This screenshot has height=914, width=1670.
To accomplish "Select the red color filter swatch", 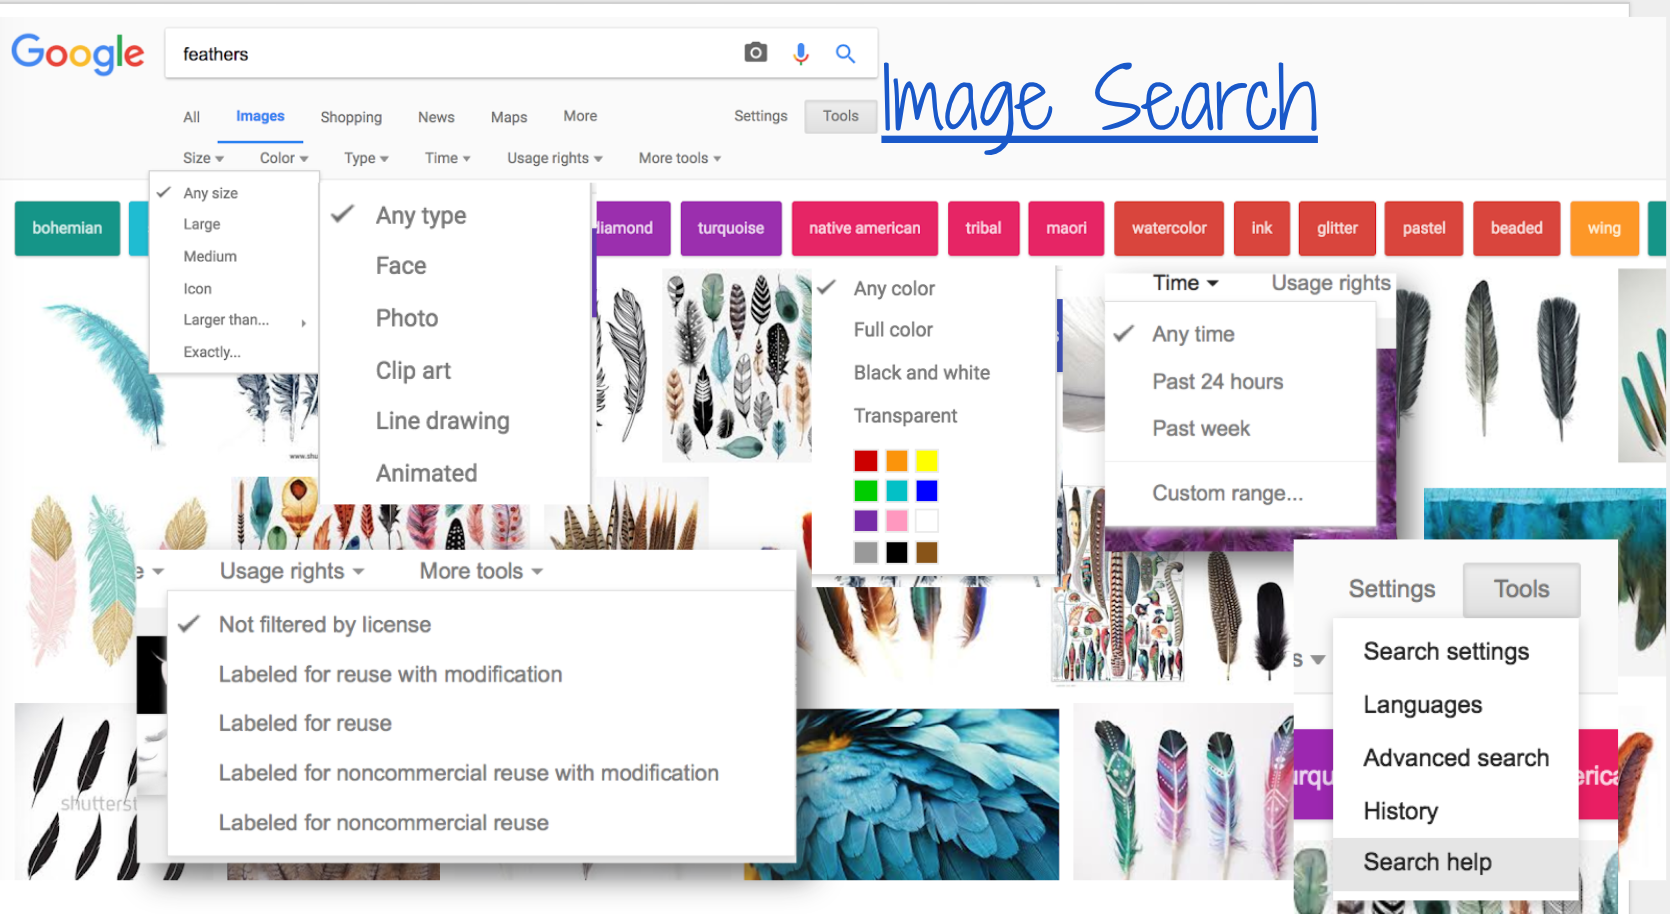I will click(865, 460).
